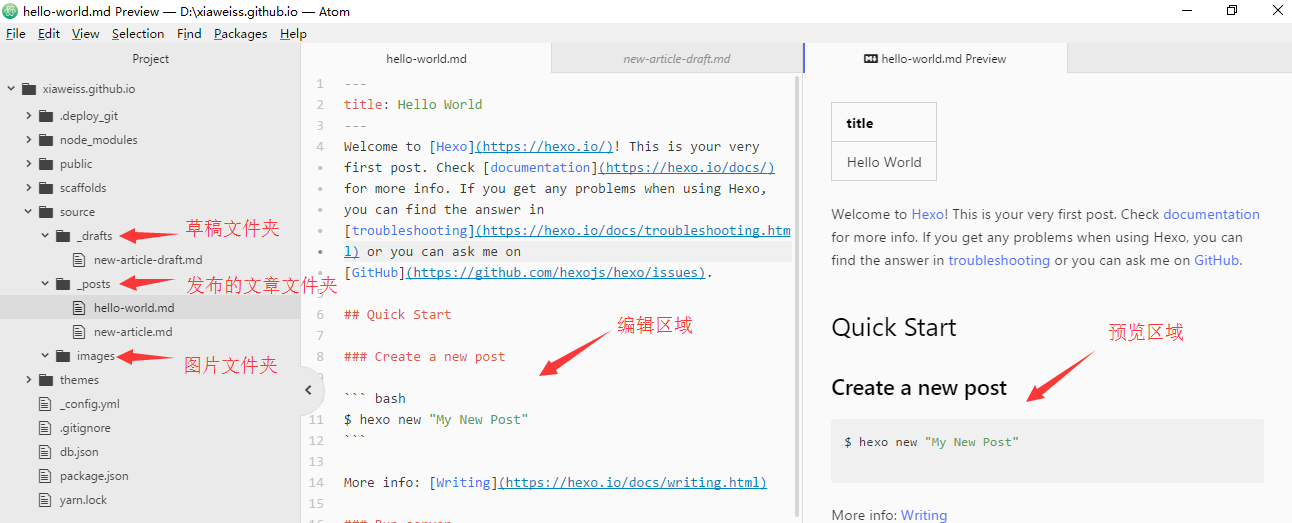Open the Selection menu
Screen dimensions: 1292x523
[138, 33]
